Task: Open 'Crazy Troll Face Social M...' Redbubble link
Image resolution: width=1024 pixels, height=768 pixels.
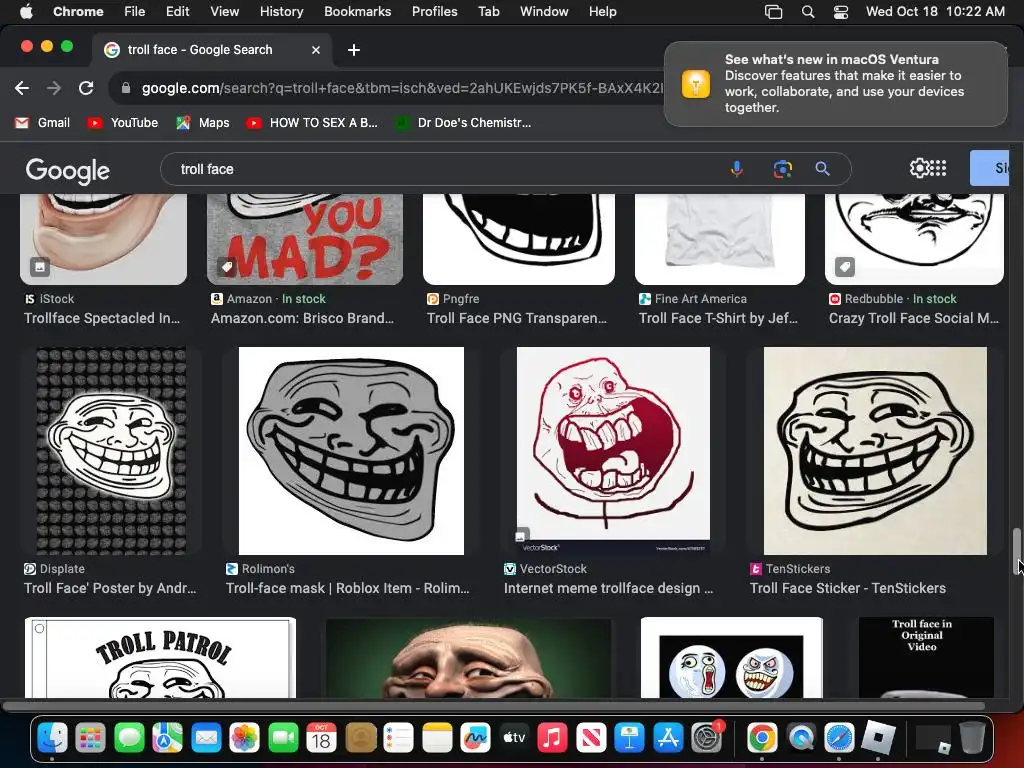Action: point(914,318)
